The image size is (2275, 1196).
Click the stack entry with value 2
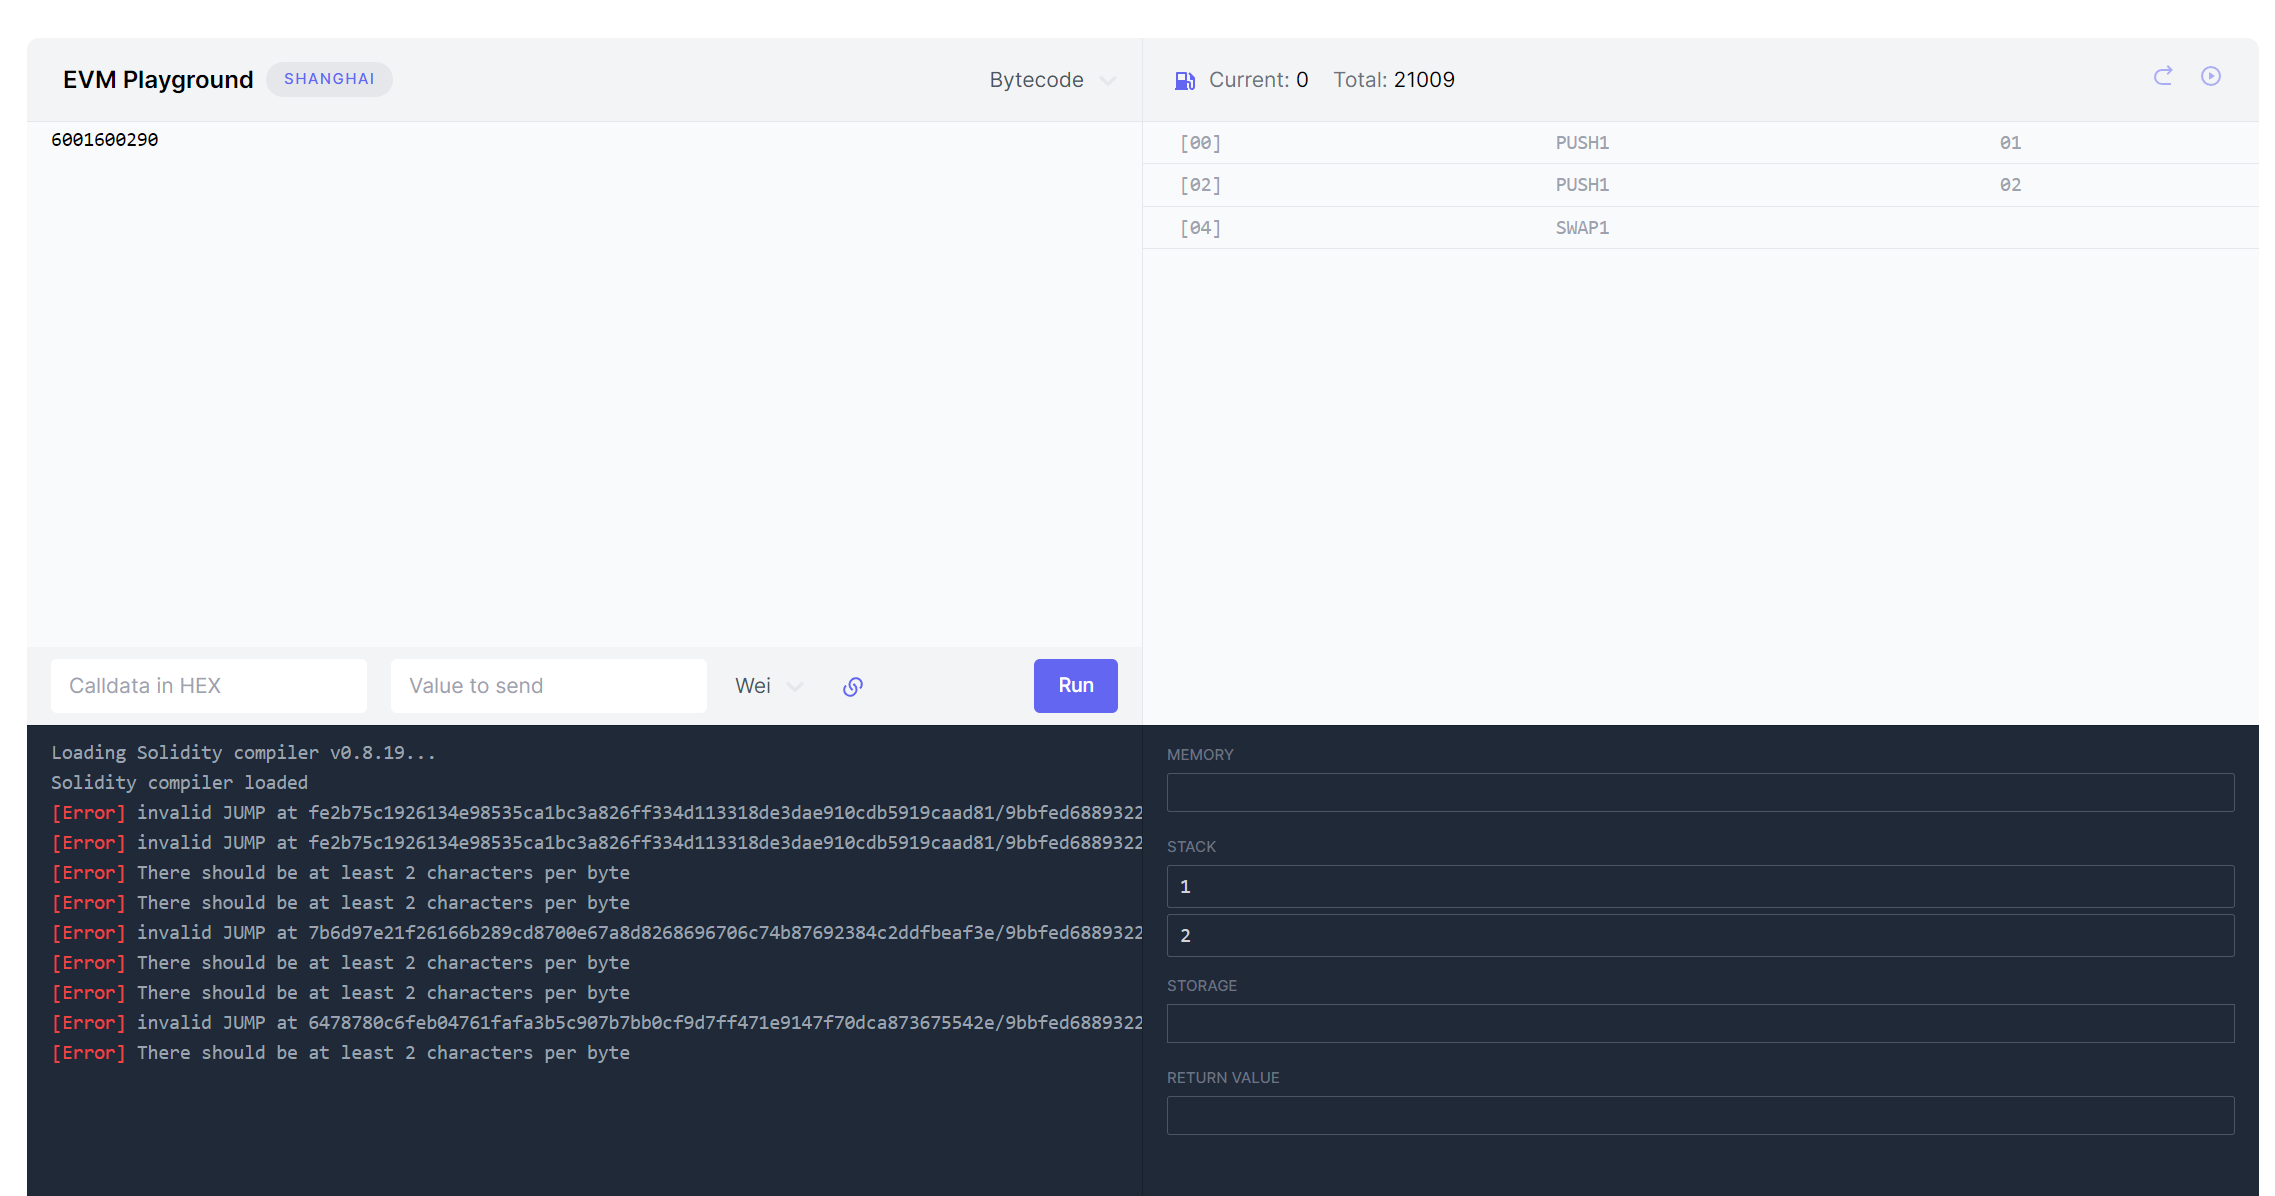pos(1700,936)
